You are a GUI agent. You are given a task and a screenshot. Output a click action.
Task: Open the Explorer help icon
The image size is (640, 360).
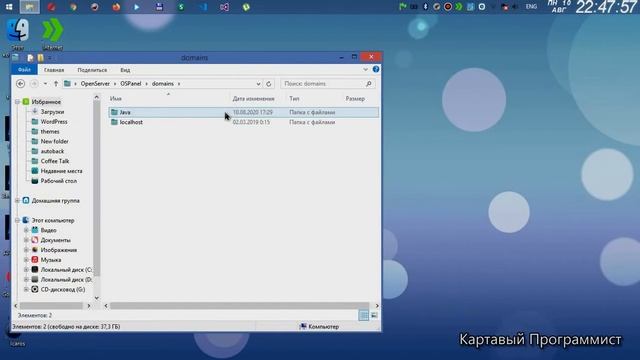[x=376, y=69]
